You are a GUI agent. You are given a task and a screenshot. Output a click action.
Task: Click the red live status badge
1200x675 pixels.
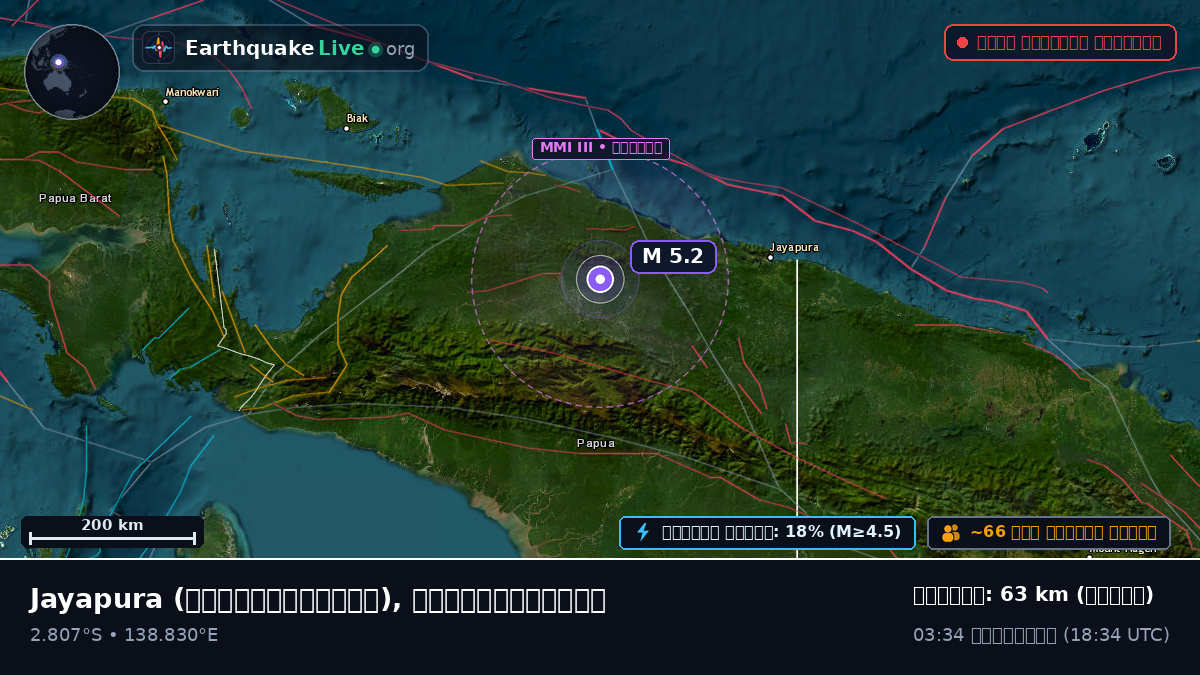click(x=1060, y=42)
